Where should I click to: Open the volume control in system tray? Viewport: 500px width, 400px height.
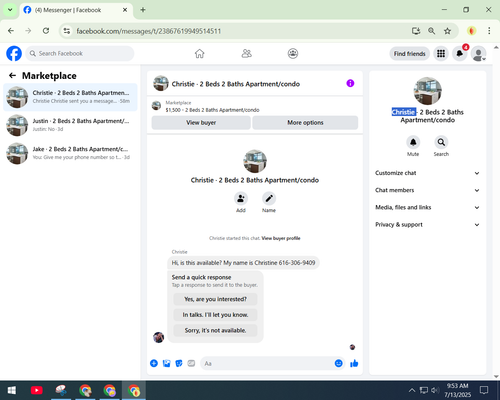(435, 390)
